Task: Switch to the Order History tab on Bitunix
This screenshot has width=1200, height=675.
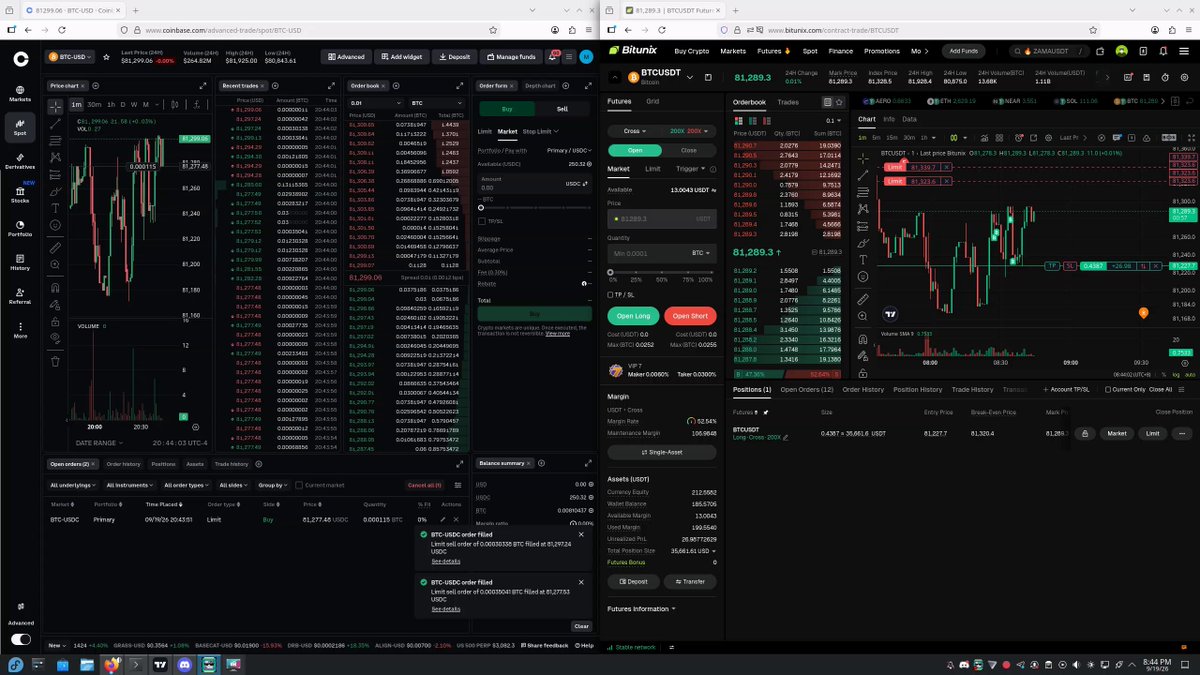Action: 863,389
